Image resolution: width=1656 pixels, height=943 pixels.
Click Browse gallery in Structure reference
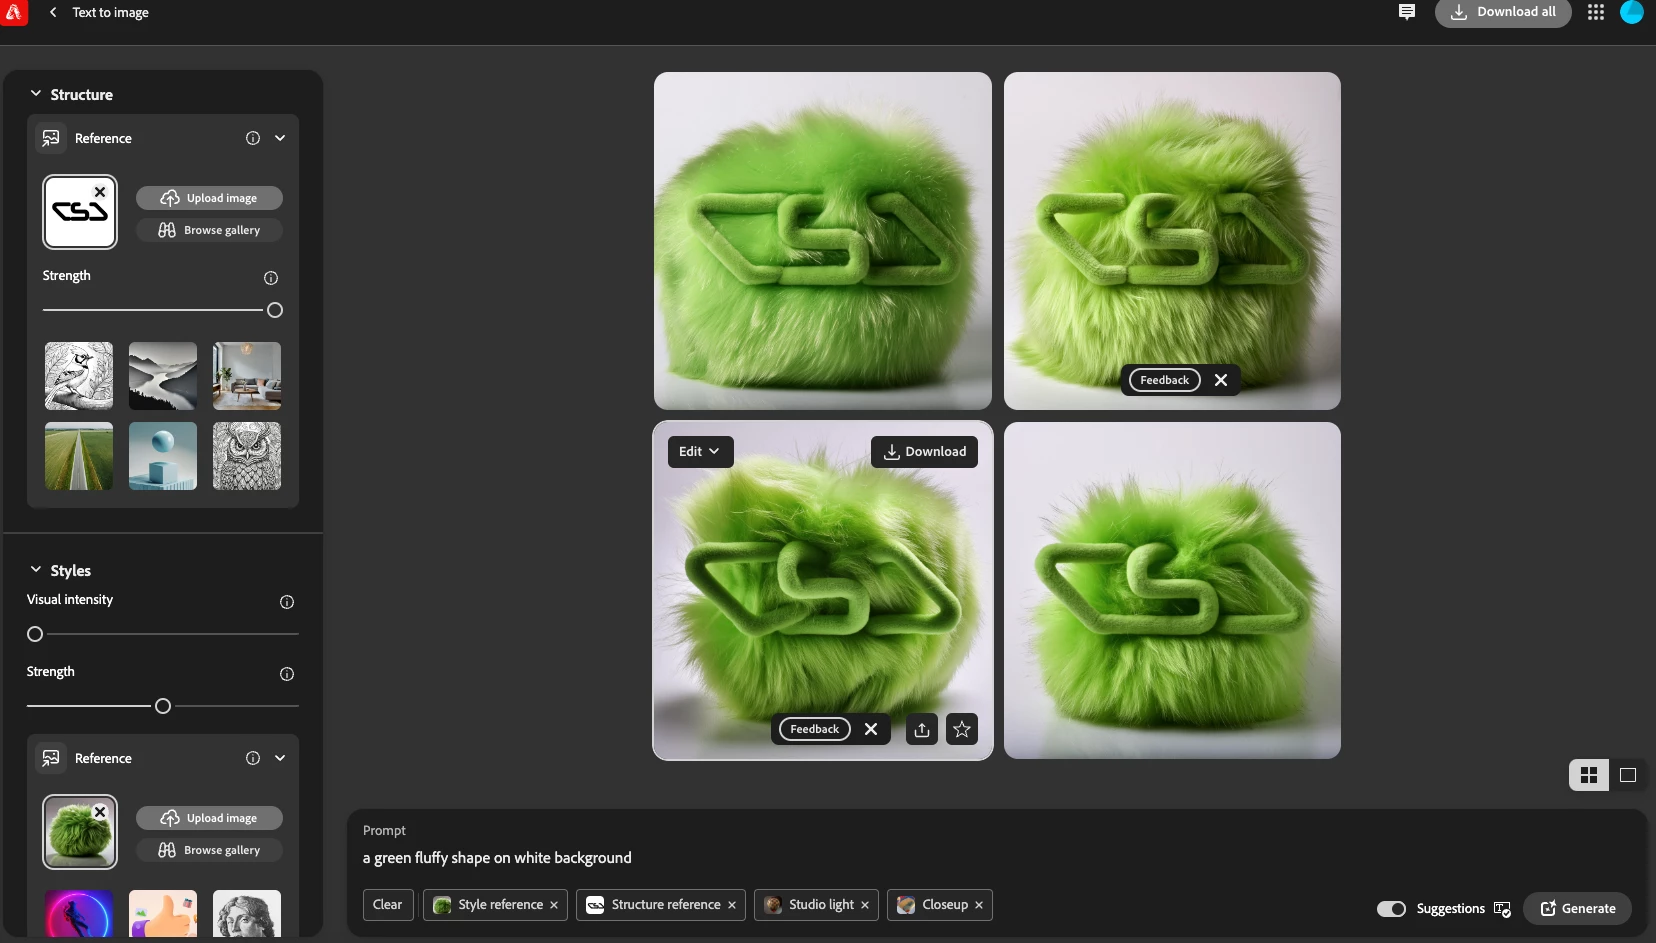pyautogui.click(x=209, y=230)
